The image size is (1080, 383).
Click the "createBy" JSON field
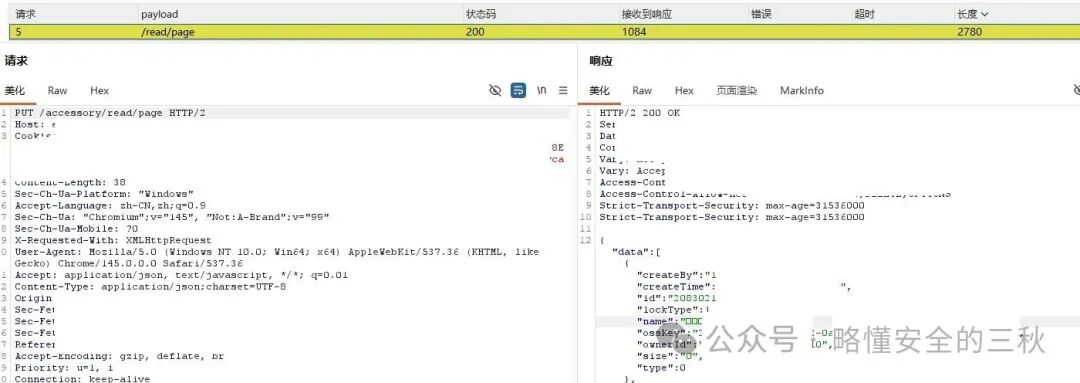point(676,275)
